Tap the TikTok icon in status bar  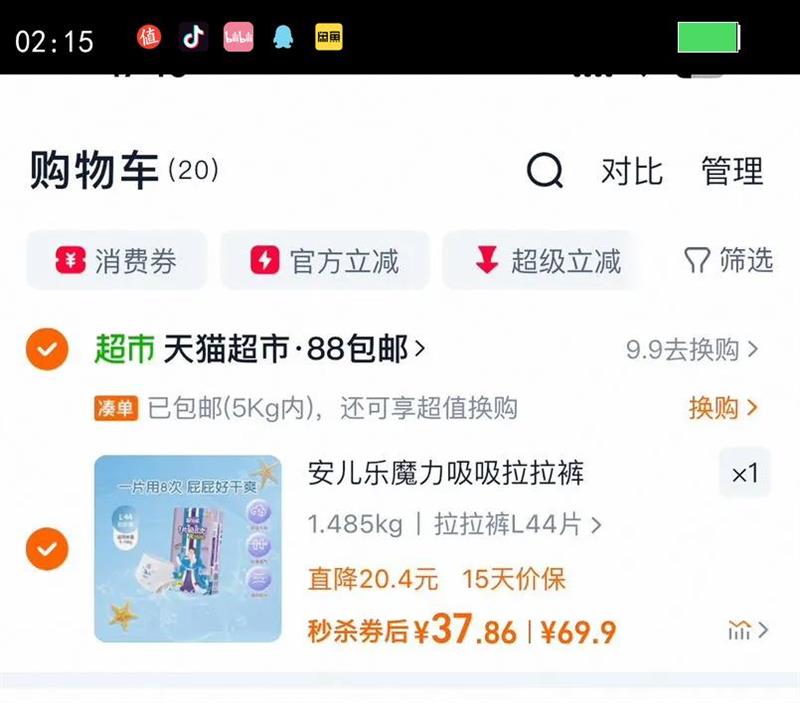193,37
